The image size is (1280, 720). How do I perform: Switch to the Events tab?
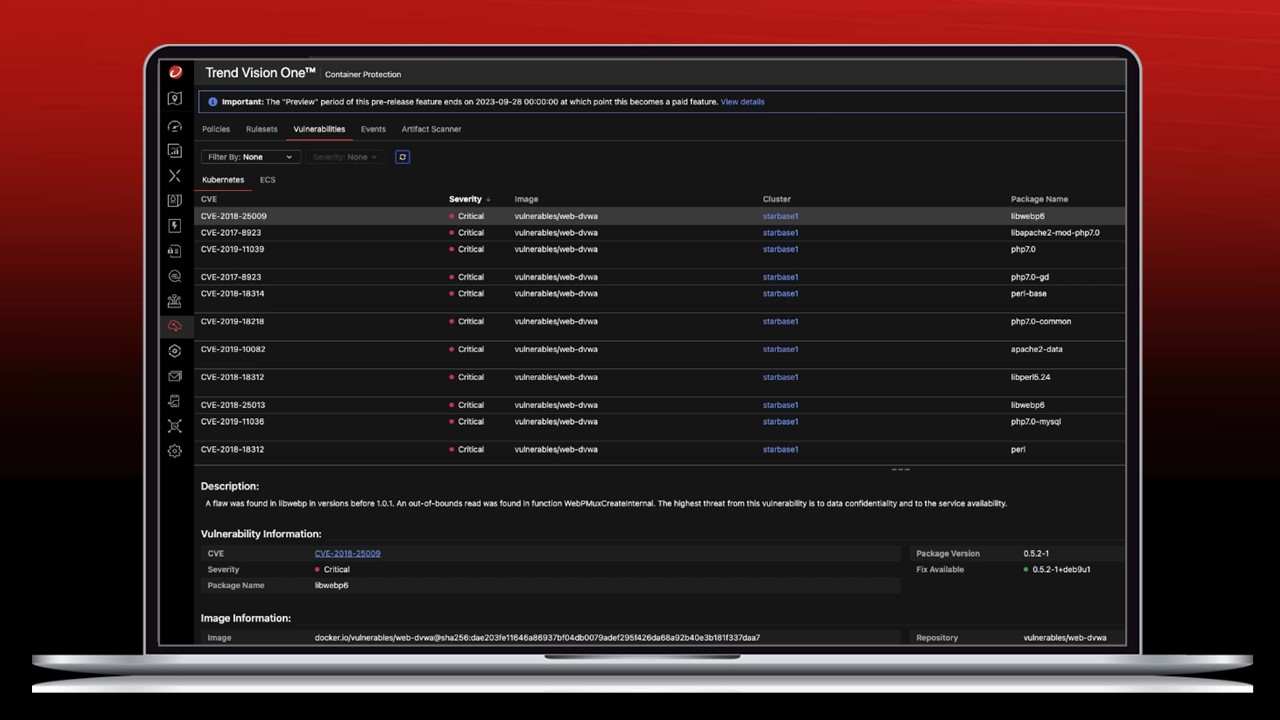click(373, 129)
